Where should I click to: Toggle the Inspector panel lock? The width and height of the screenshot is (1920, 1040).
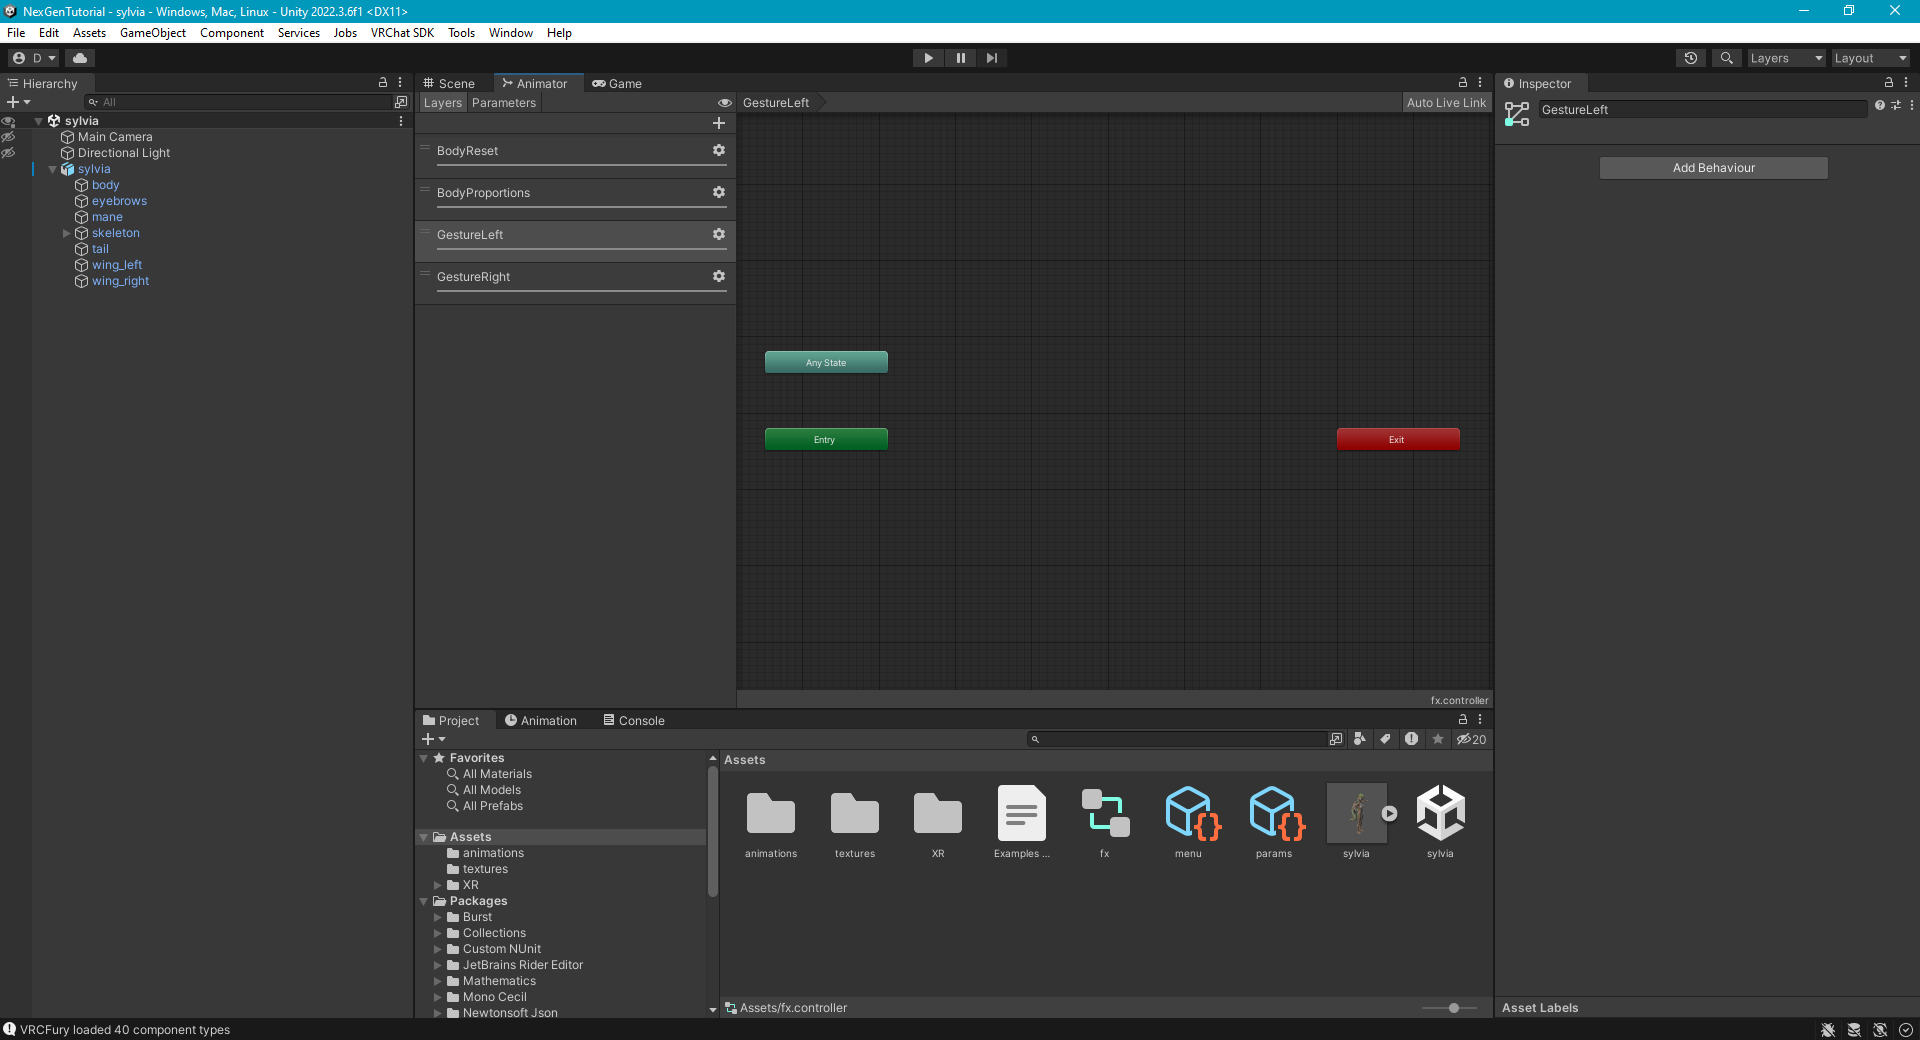(1889, 83)
